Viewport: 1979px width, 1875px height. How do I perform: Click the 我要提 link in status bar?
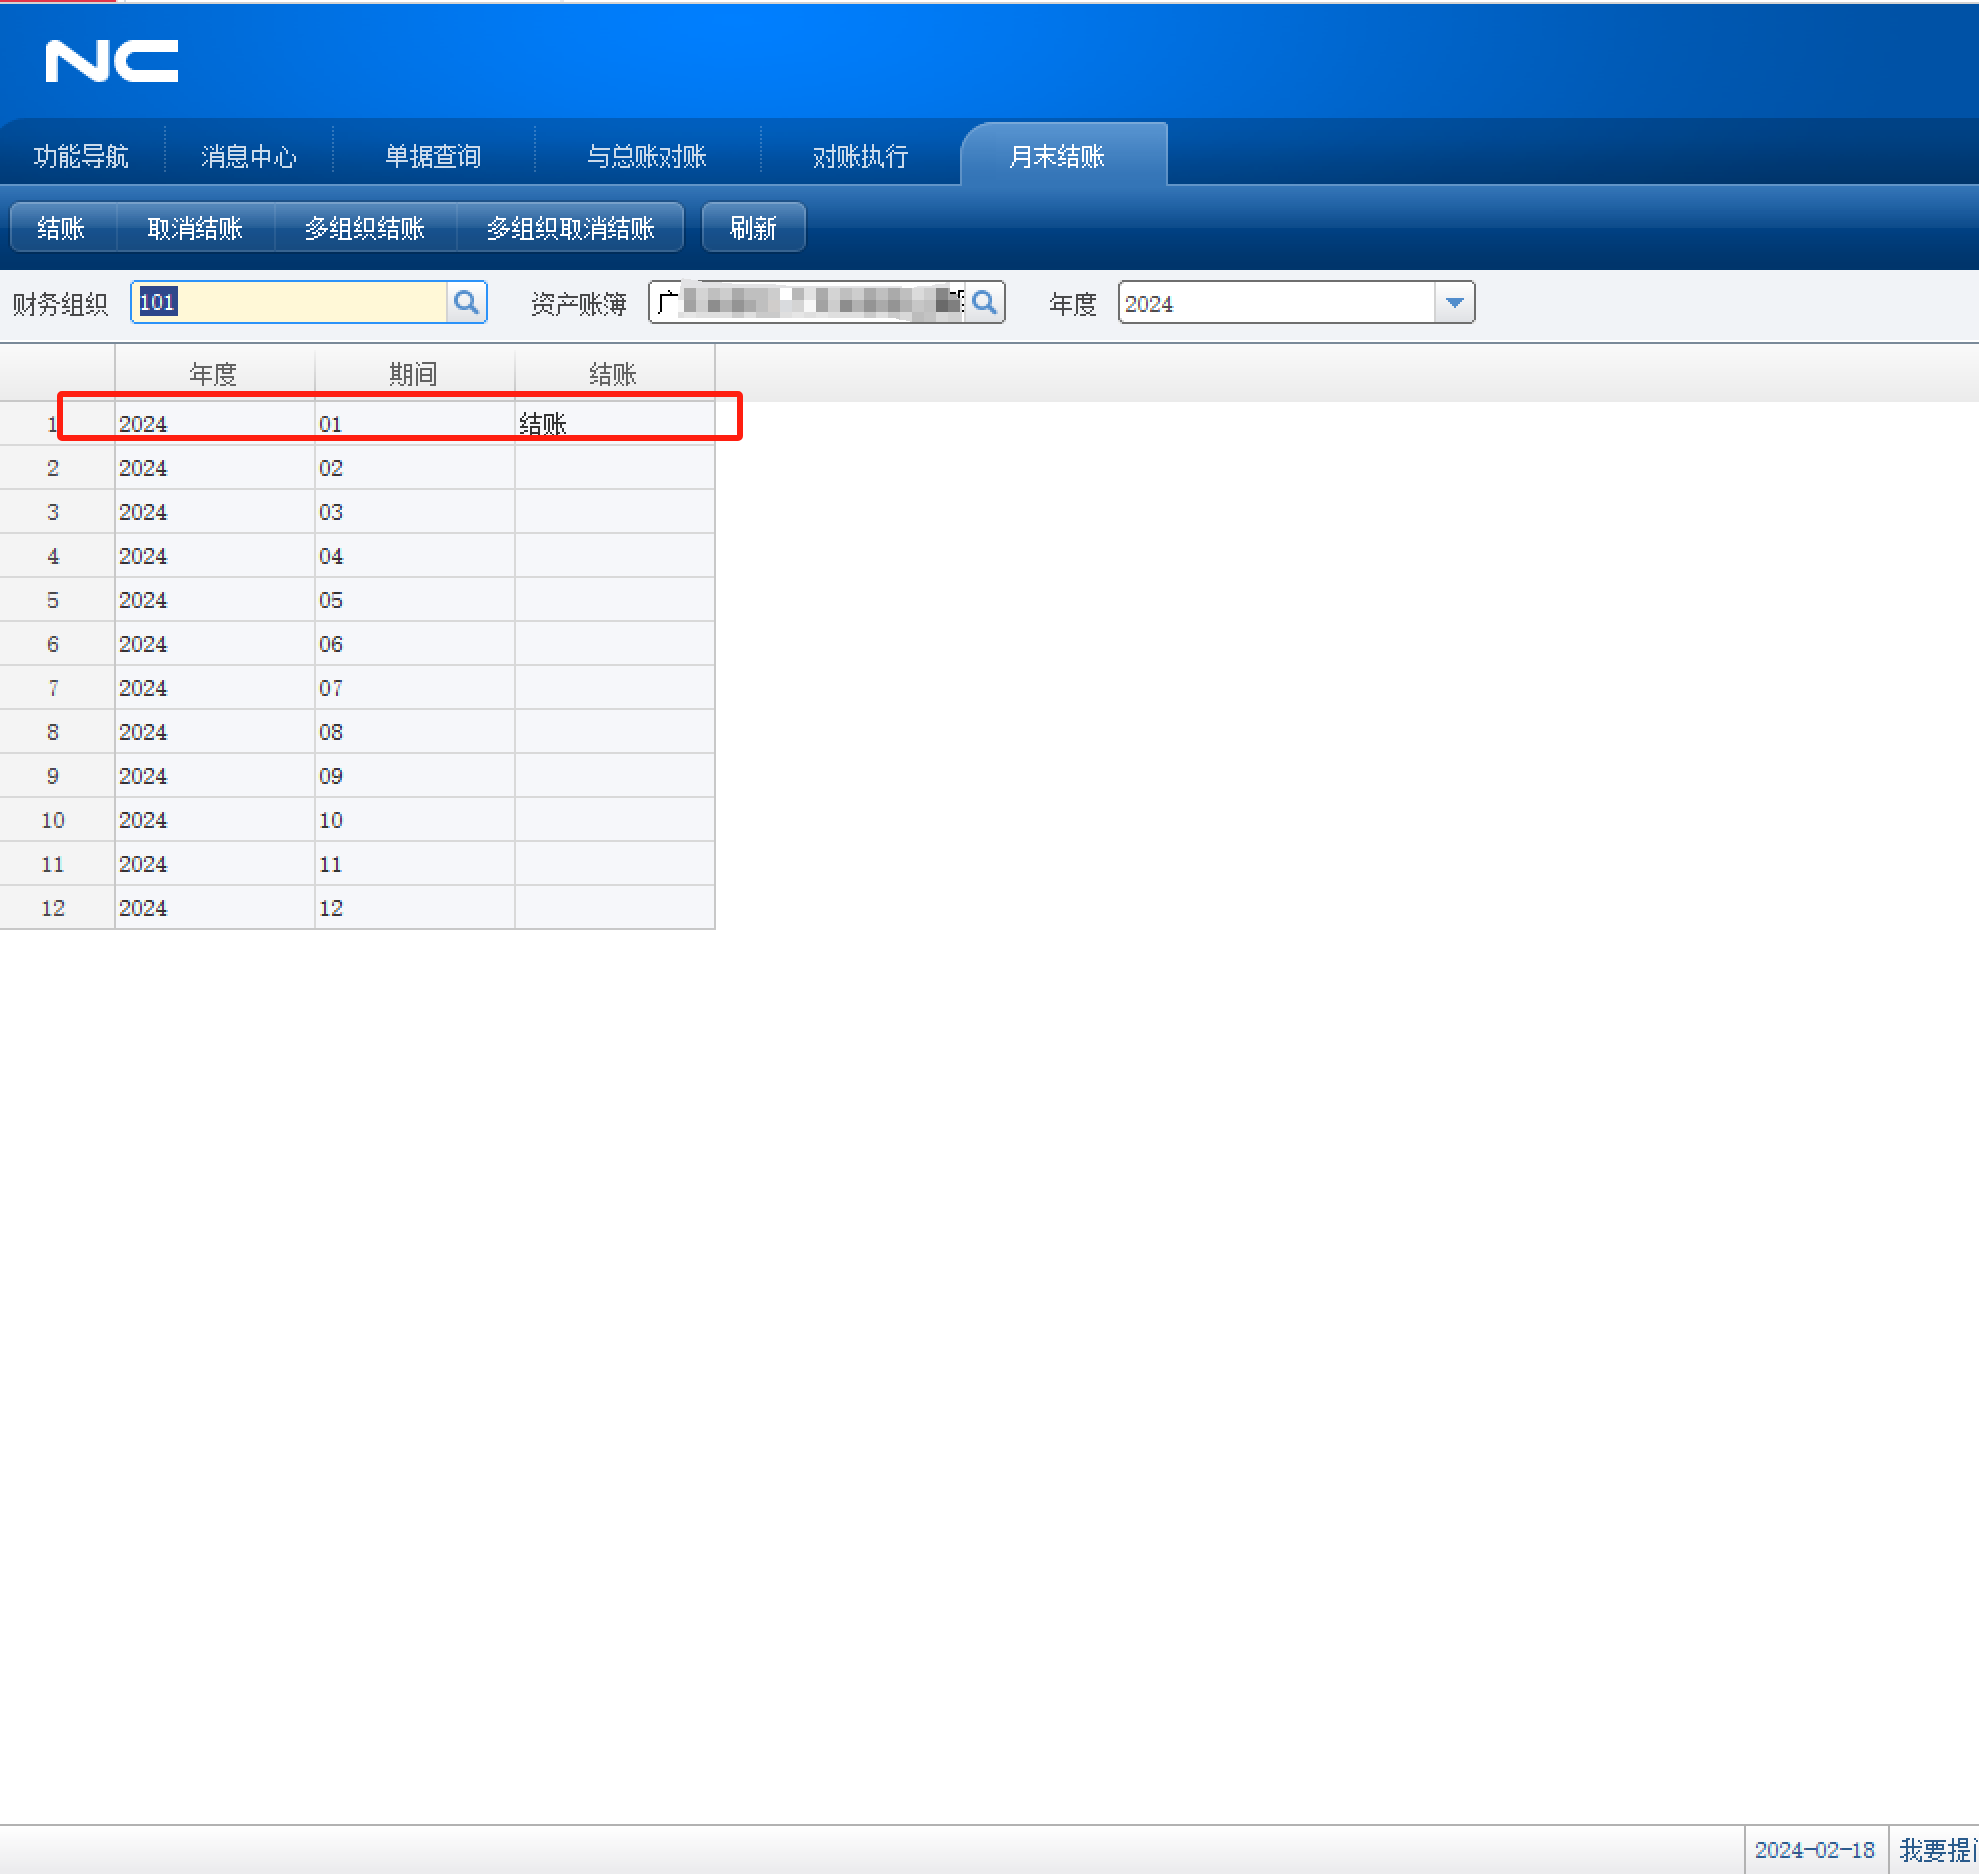1937,1850
